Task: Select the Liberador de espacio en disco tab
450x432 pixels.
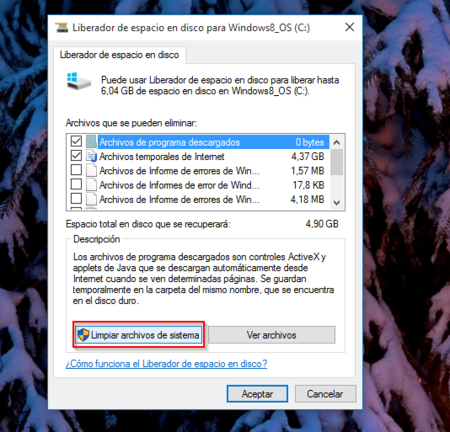Action: [x=119, y=55]
